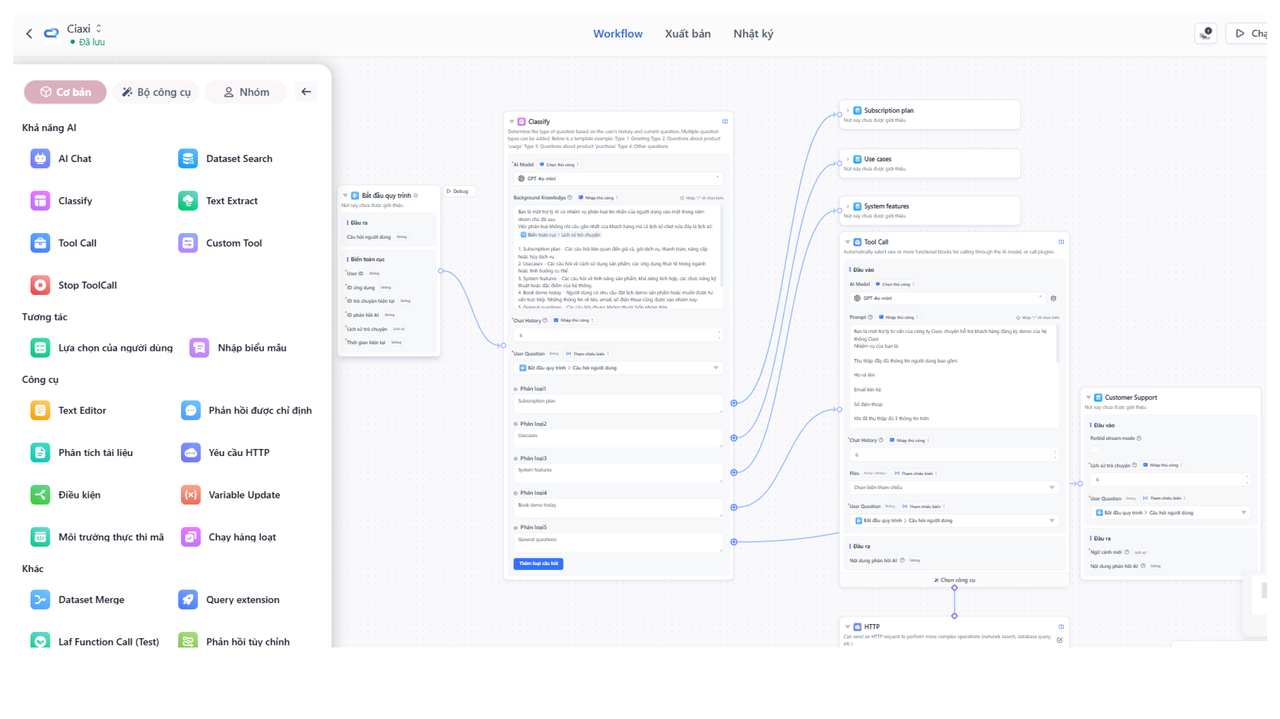Switch to the Xuất bản tab
Image resolution: width=1280 pixels, height=719 pixels.
(688, 34)
